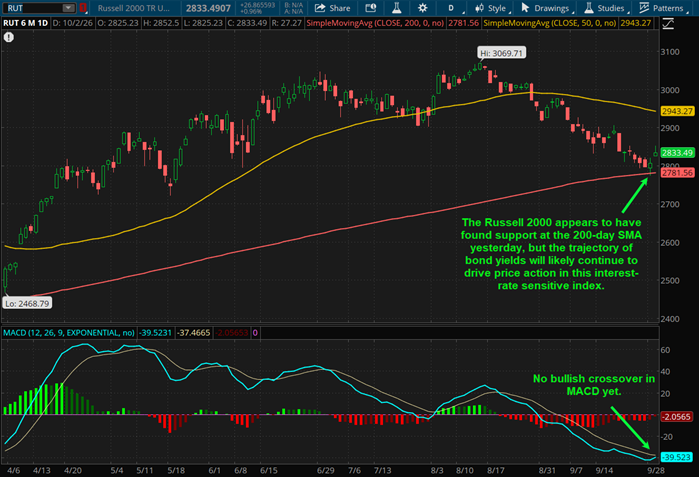Click the cyan -39.523 MACD axis tag

pos(677,457)
